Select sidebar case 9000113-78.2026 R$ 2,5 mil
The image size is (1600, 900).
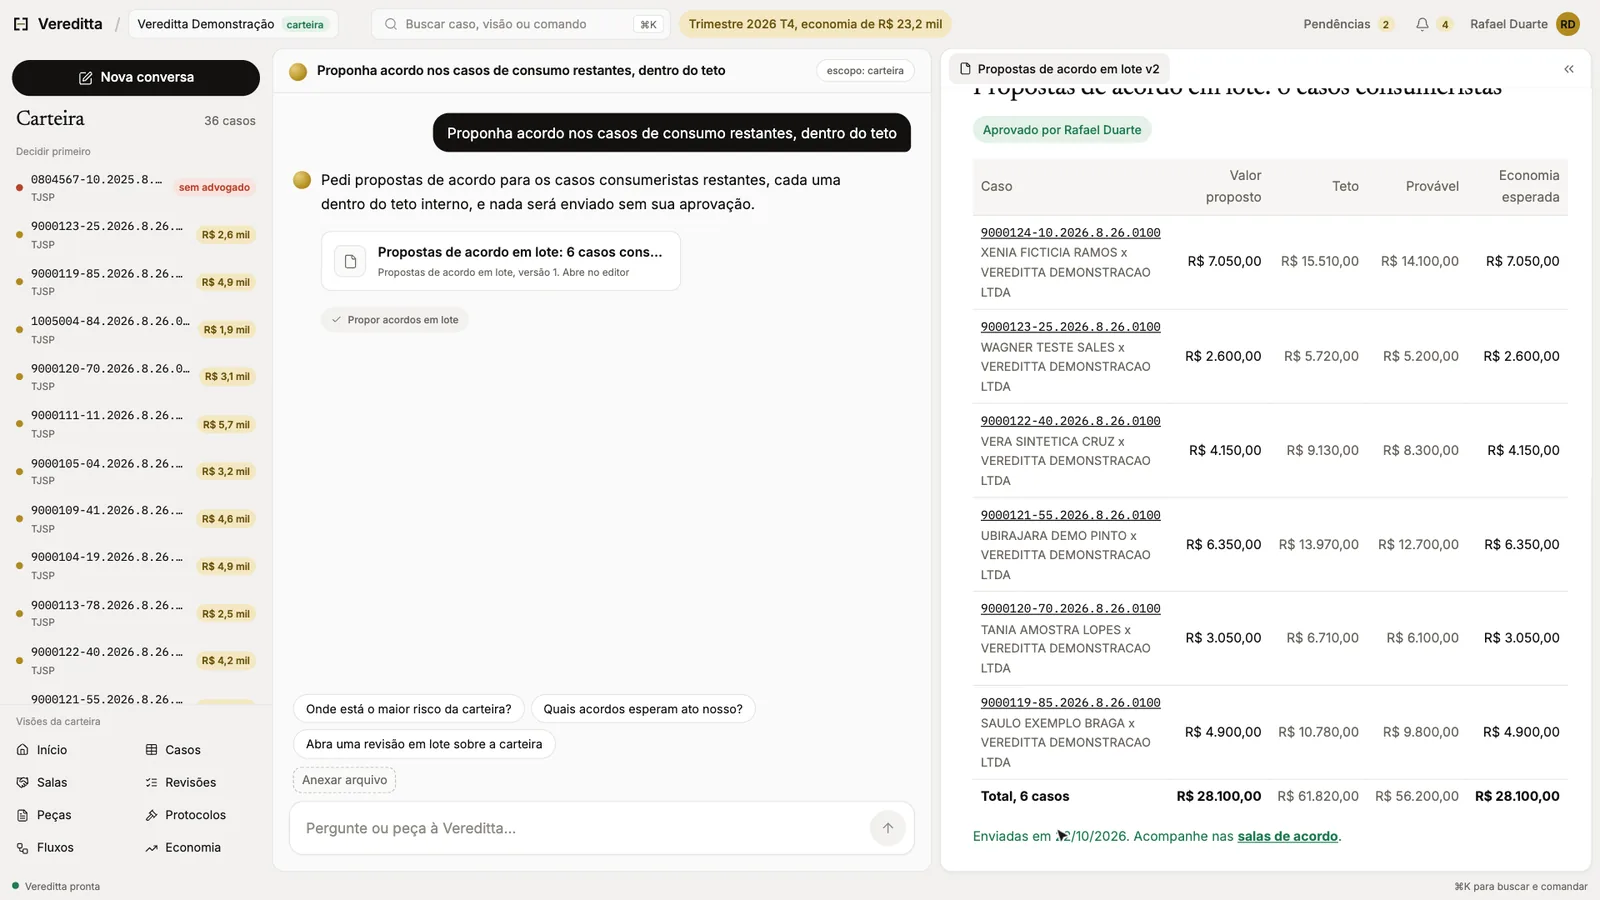click(136, 613)
